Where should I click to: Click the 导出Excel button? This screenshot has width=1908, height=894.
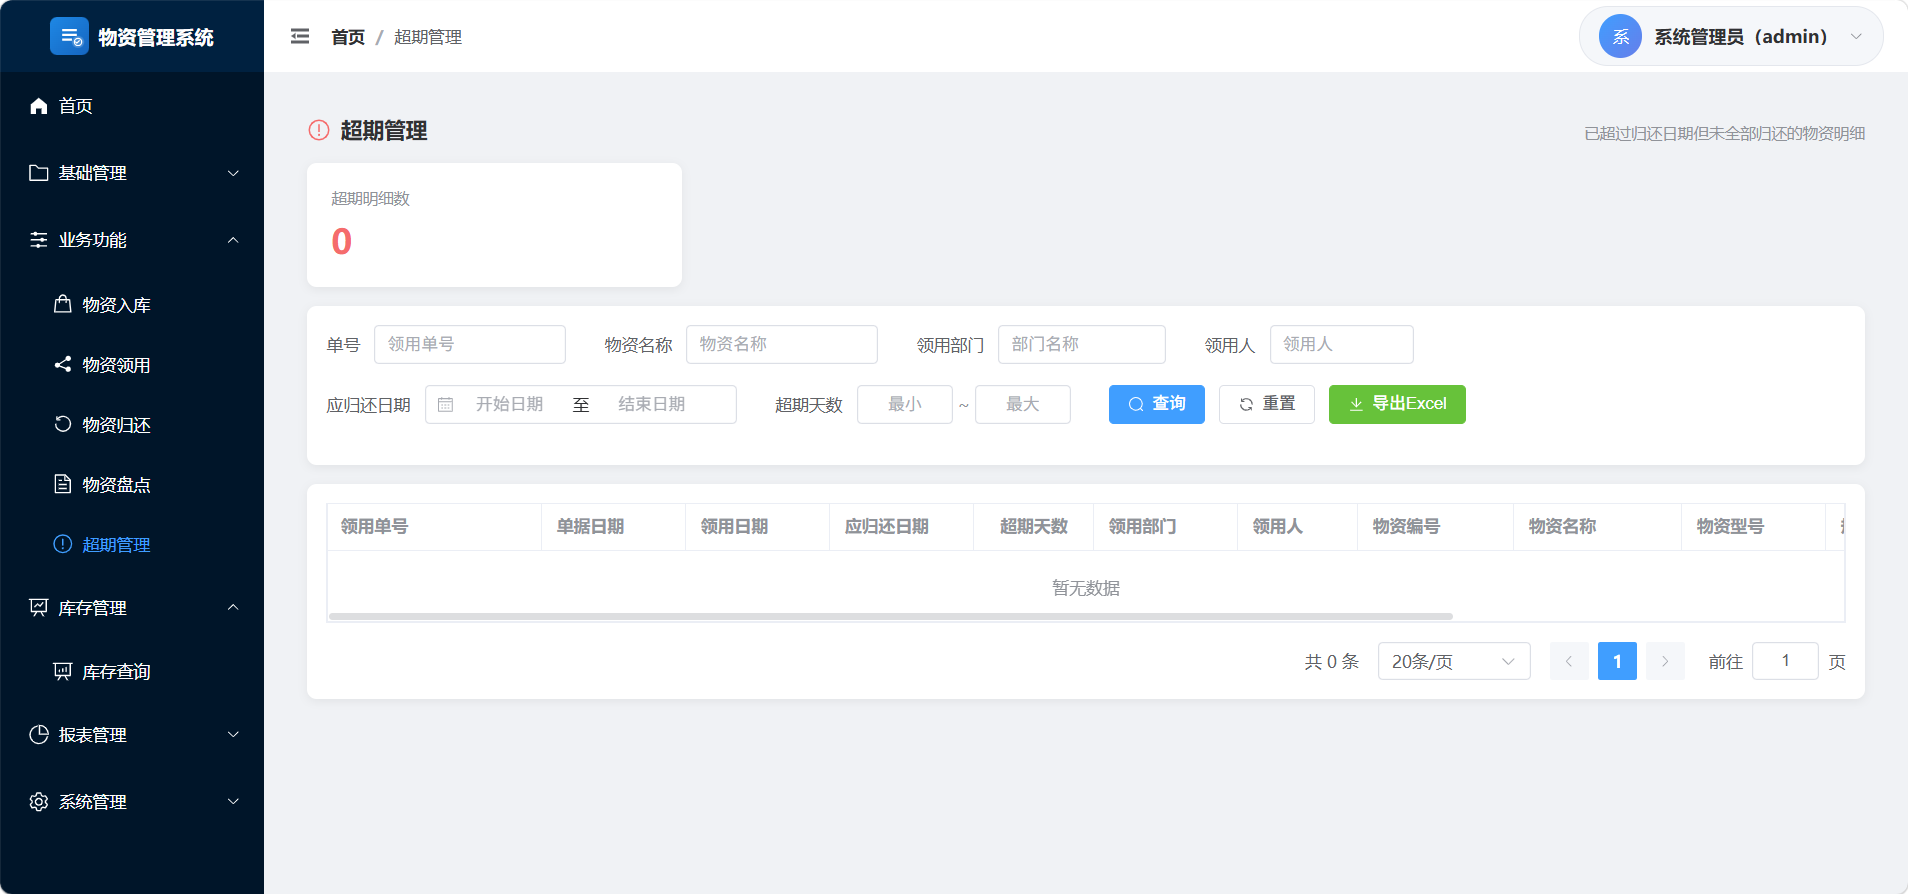point(1397,404)
